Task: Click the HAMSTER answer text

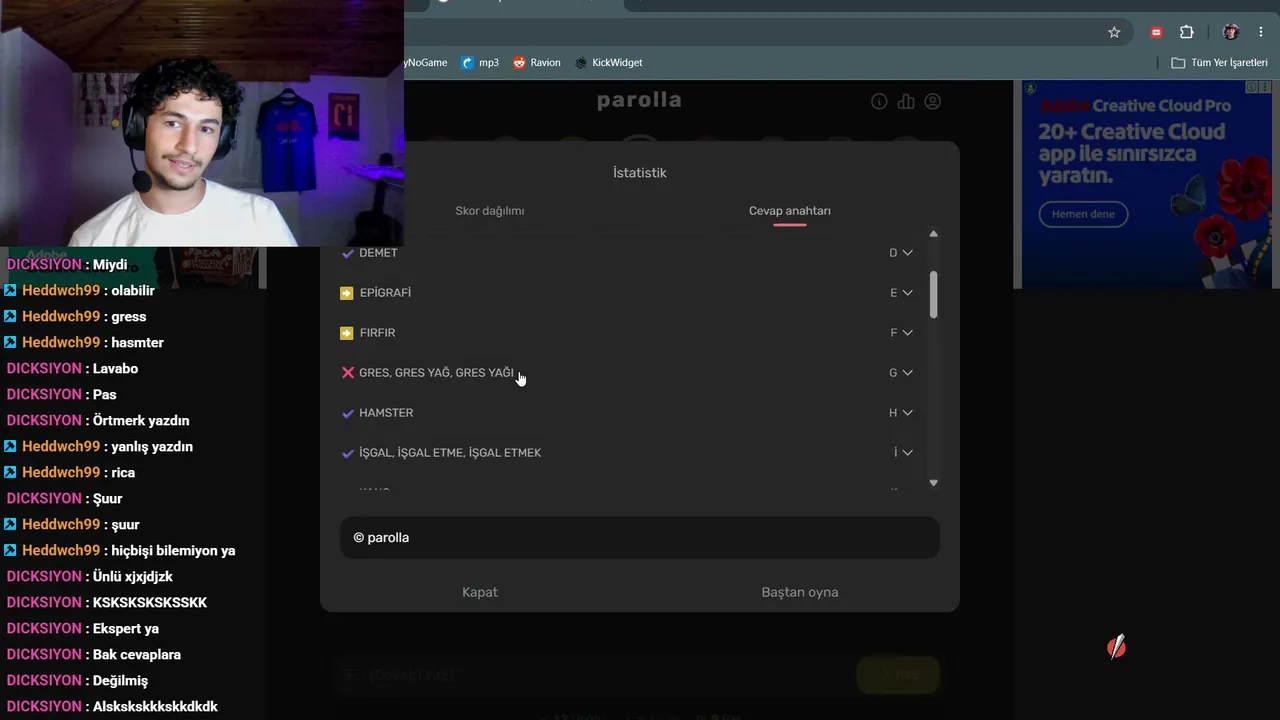Action: click(x=386, y=413)
